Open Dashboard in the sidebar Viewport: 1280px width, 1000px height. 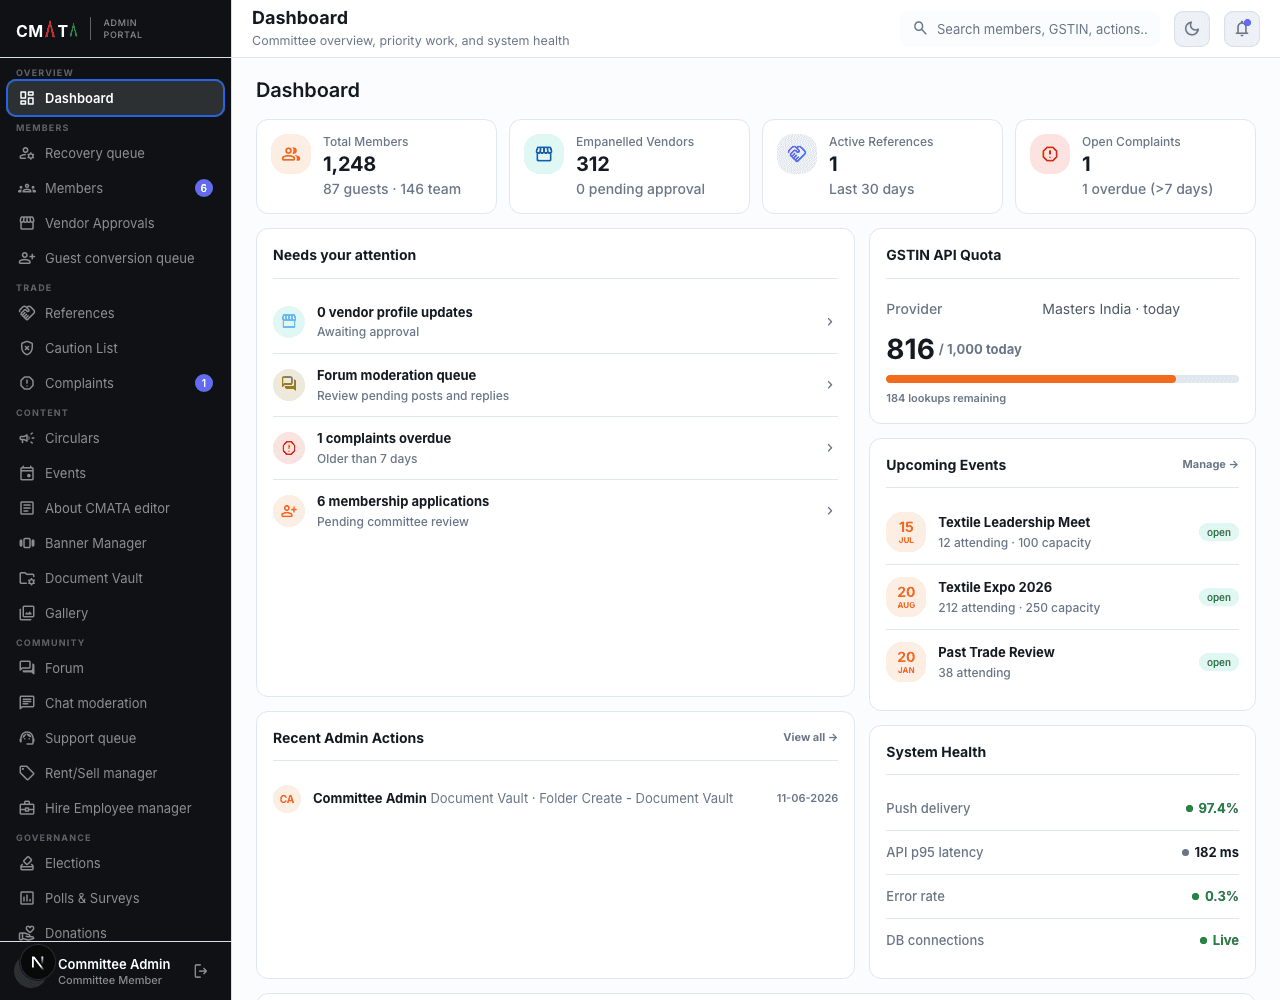coord(116,98)
